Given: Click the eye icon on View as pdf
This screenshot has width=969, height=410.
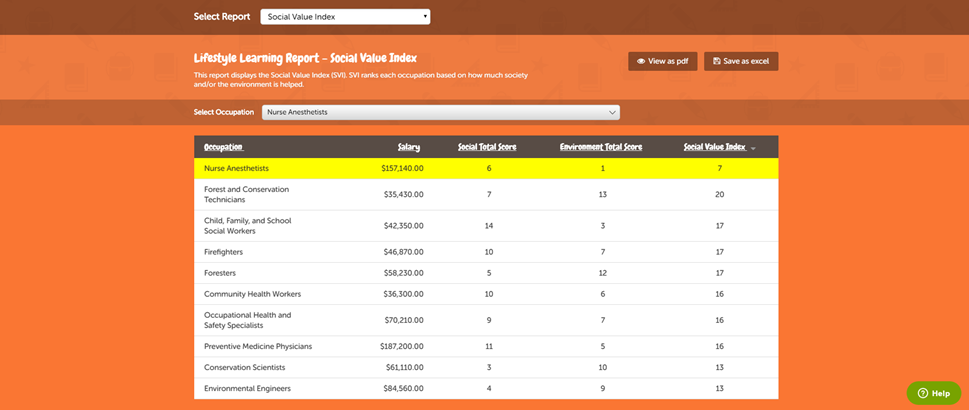Looking at the screenshot, I should coord(641,61).
